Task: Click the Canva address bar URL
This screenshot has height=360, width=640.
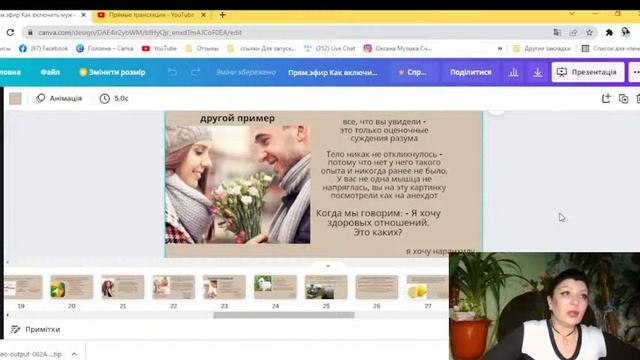Action: point(140,32)
